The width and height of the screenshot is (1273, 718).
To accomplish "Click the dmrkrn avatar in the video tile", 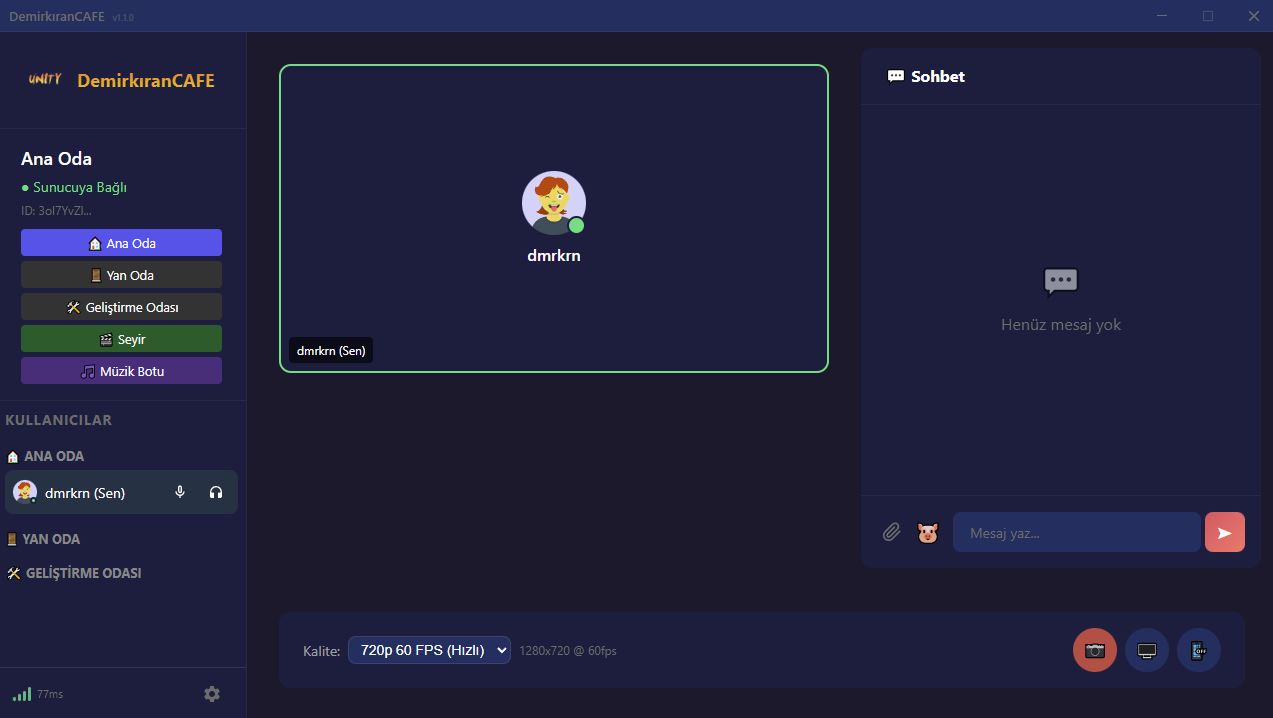I will coord(553,203).
